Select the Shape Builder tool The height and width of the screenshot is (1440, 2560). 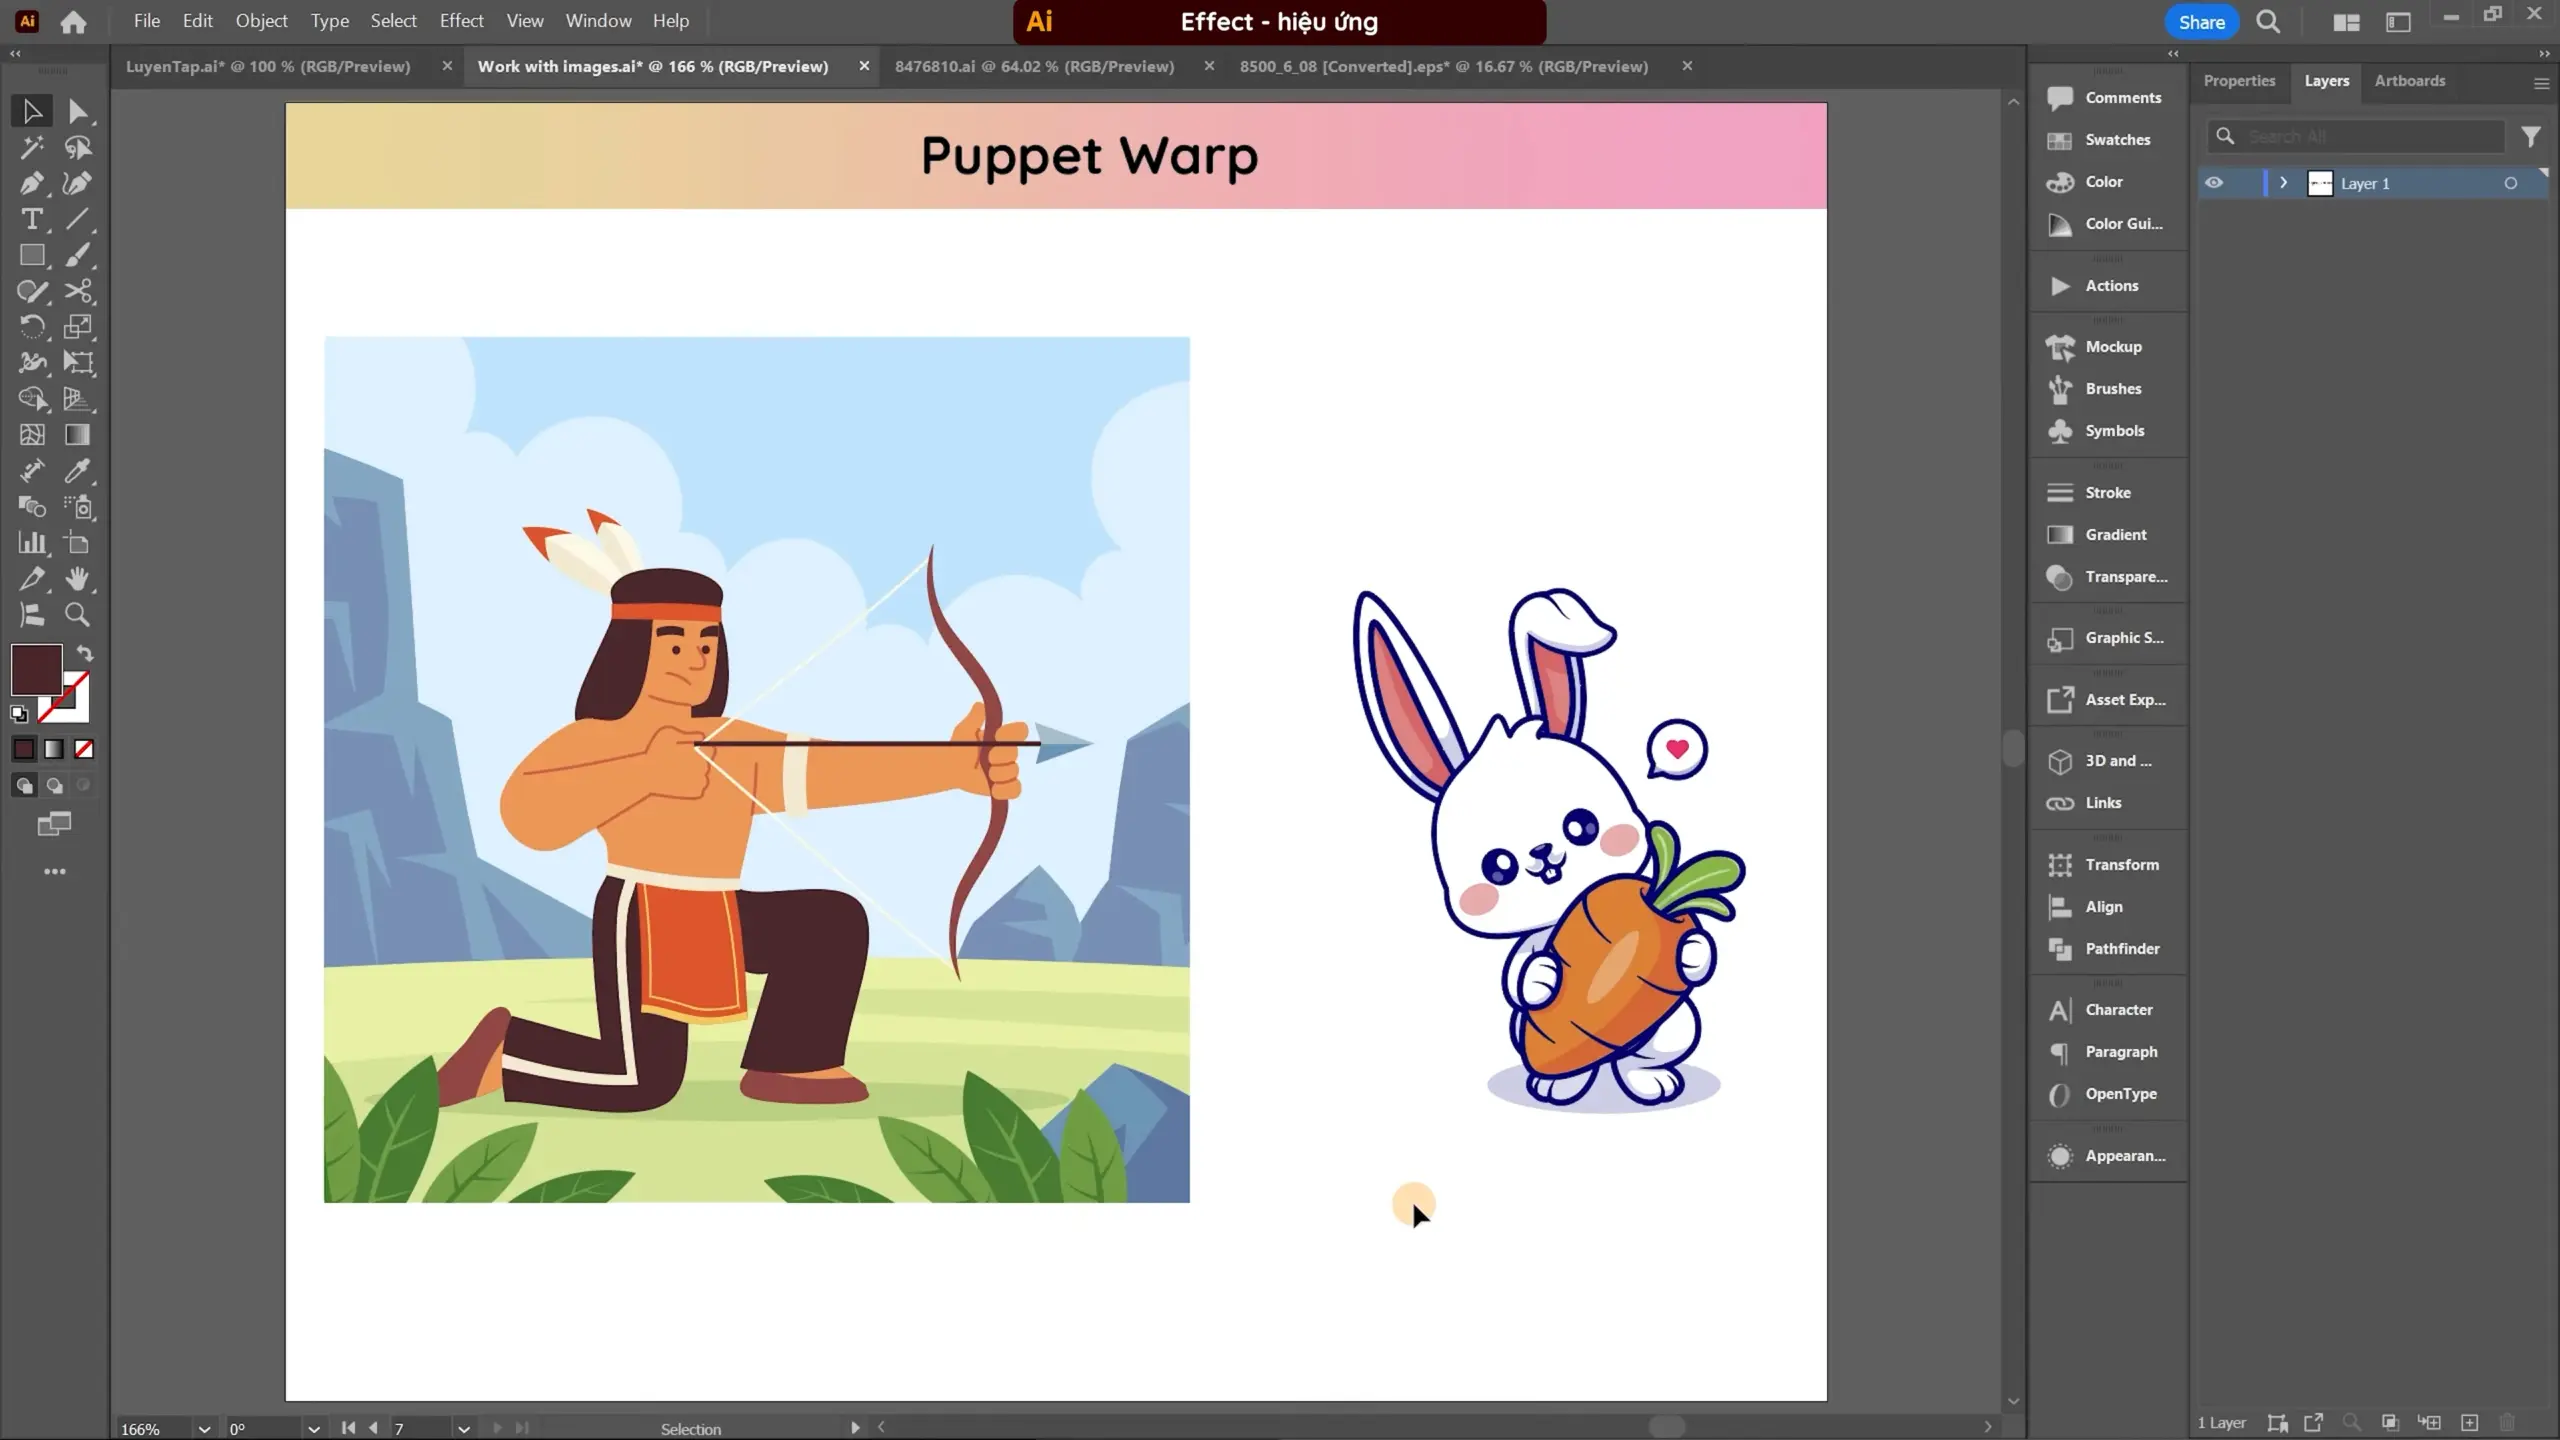pyautogui.click(x=31, y=399)
